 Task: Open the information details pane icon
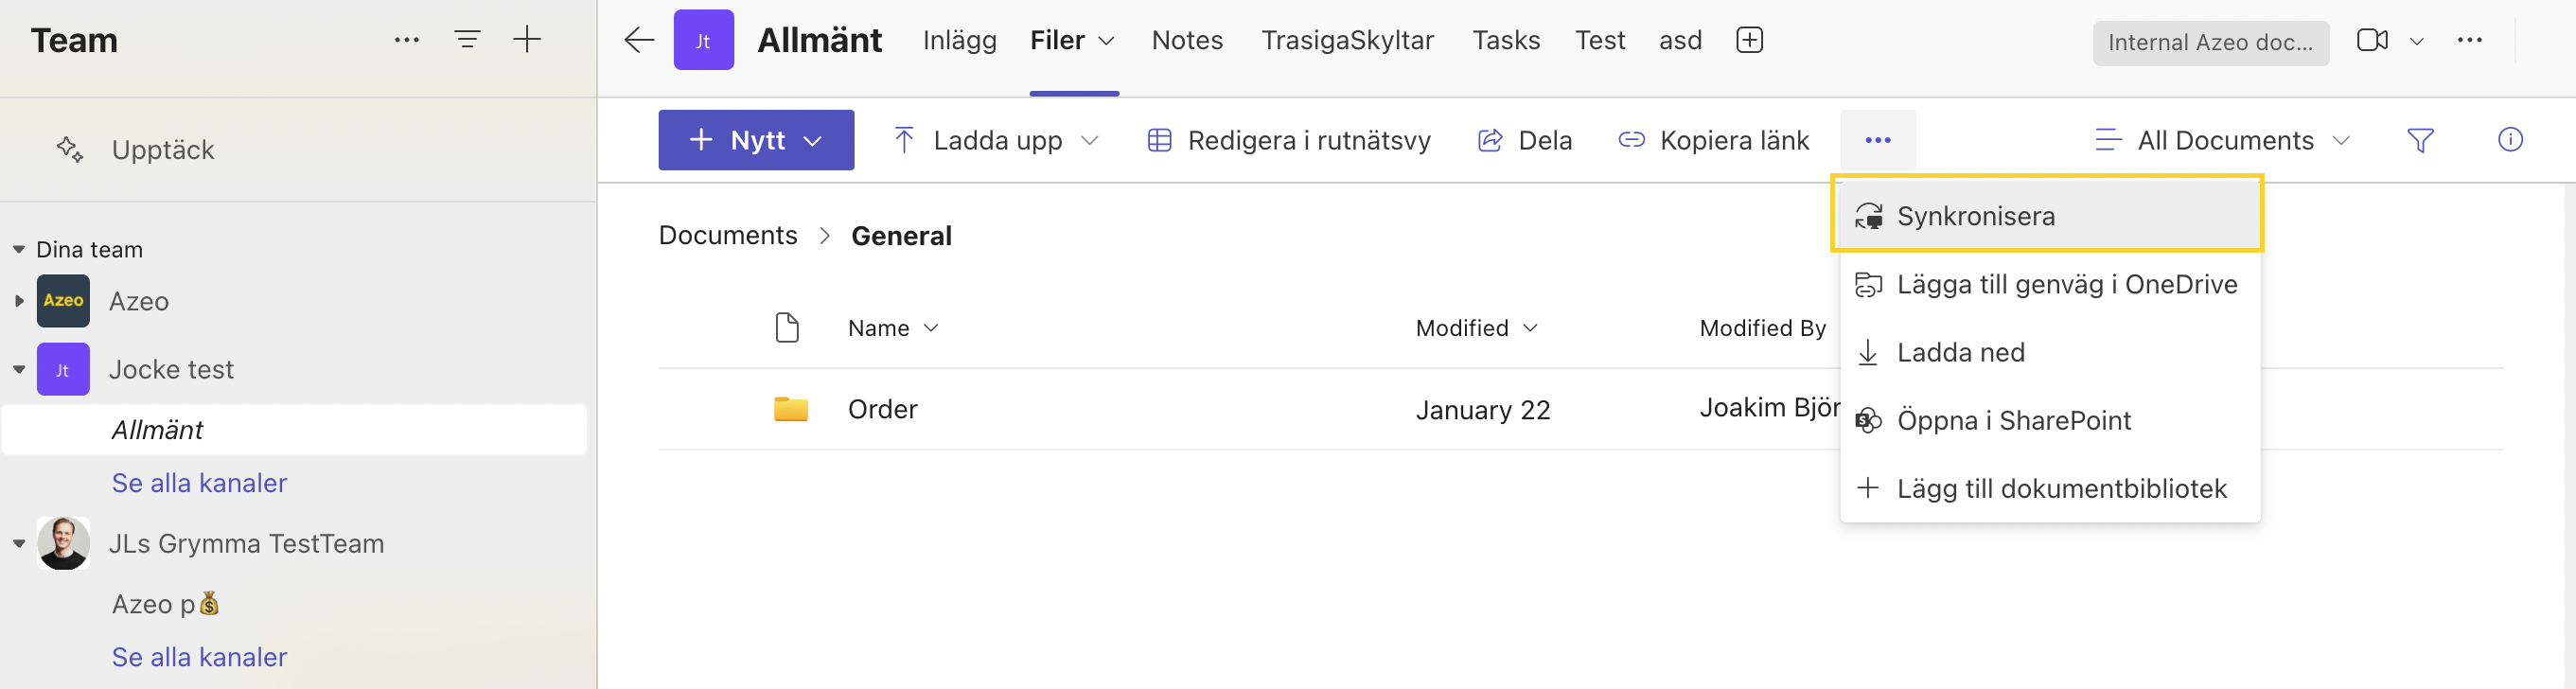(2510, 140)
